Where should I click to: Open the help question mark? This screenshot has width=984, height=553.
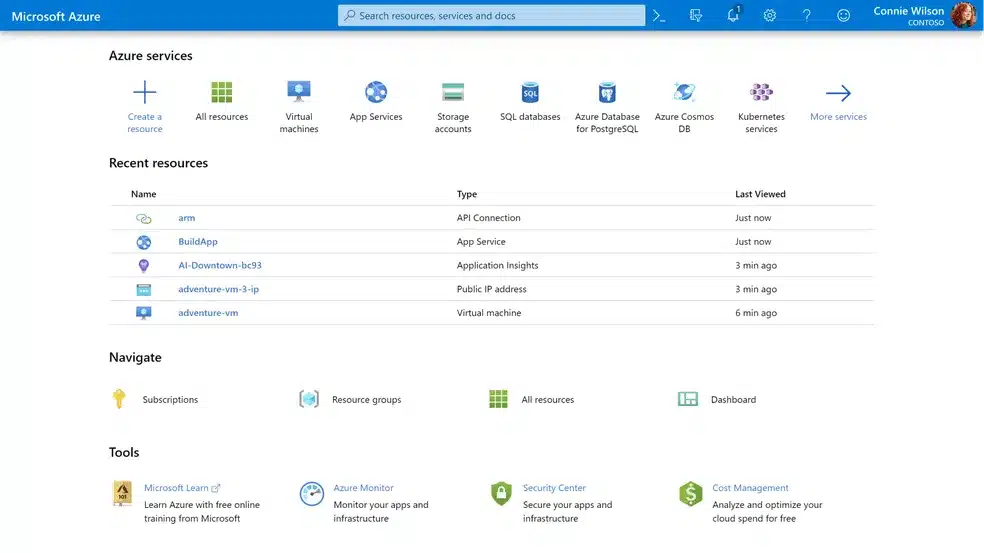click(806, 16)
